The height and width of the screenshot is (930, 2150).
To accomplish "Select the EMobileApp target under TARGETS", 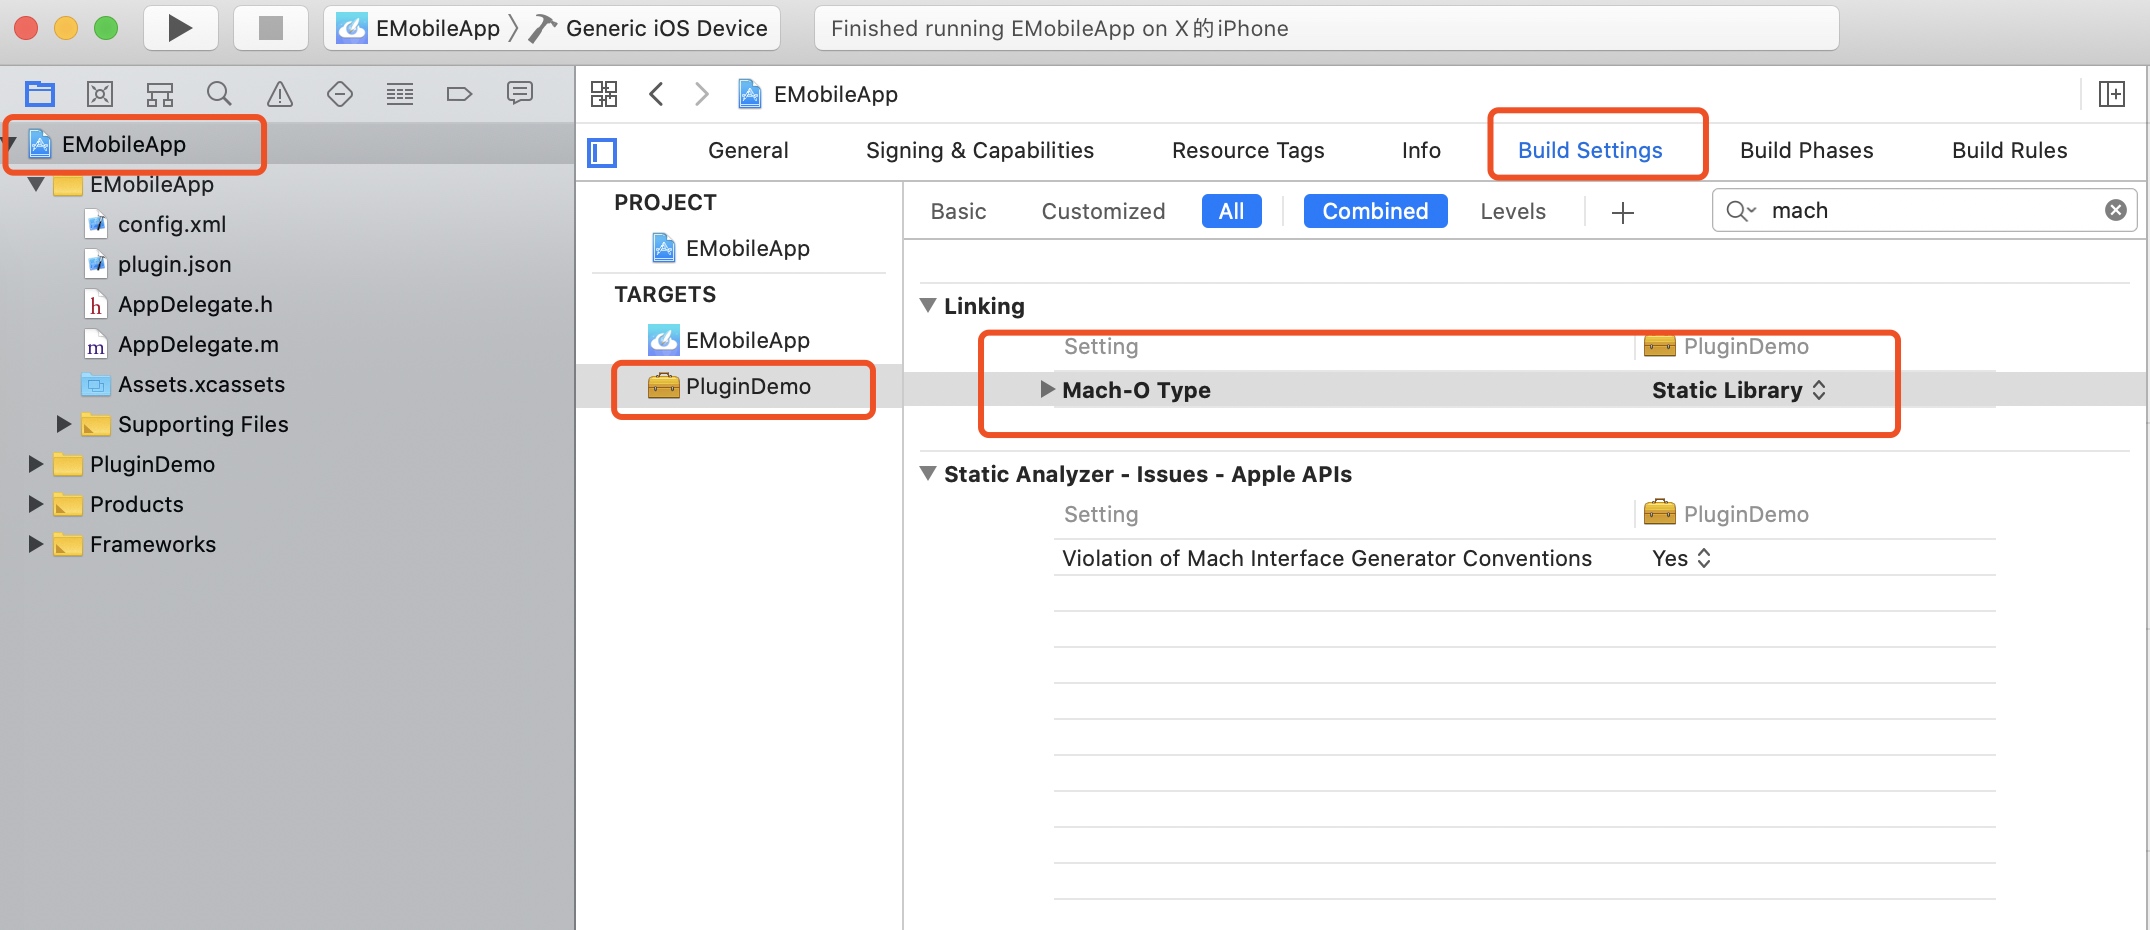I will (x=730, y=340).
